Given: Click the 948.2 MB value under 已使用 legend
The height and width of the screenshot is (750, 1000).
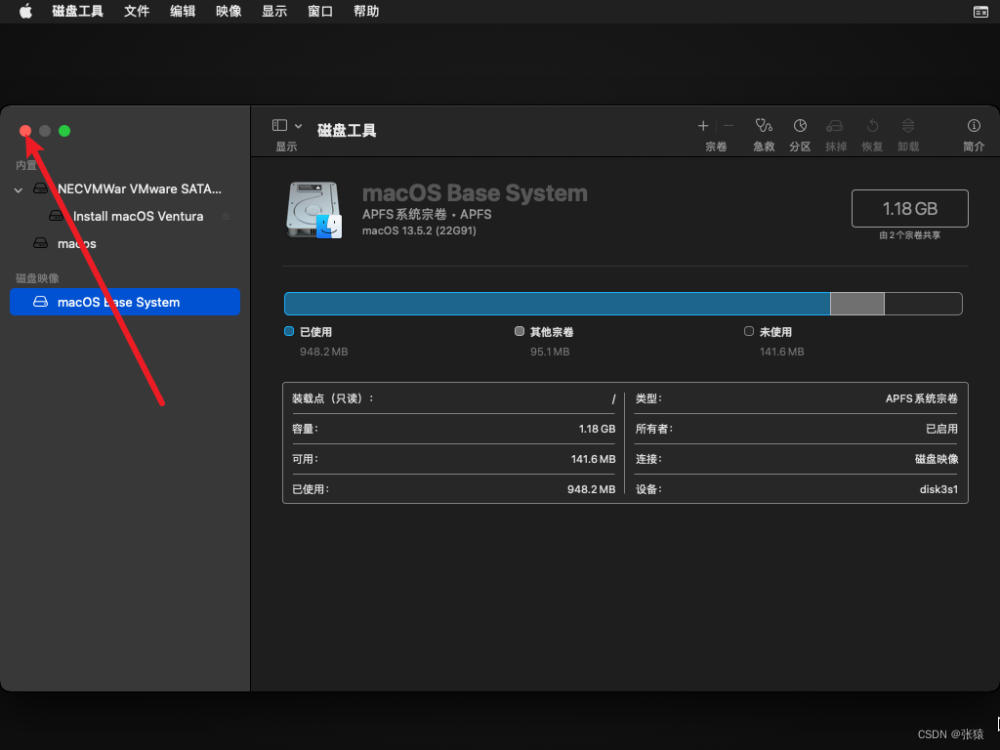Looking at the screenshot, I should [x=324, y=351].
